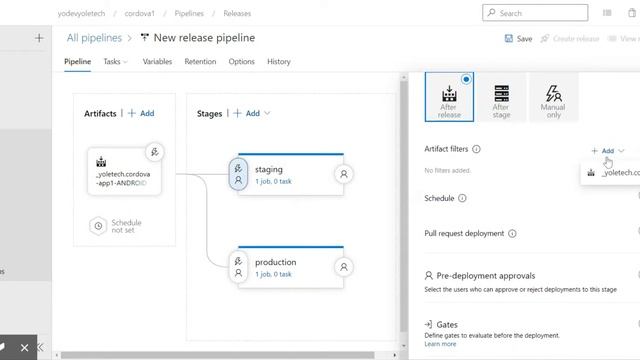This screenshot has width=640, height=360.
Task: Go to All pipelines breadcrumb
Action: pyautogui.click(x=94, y=38)
